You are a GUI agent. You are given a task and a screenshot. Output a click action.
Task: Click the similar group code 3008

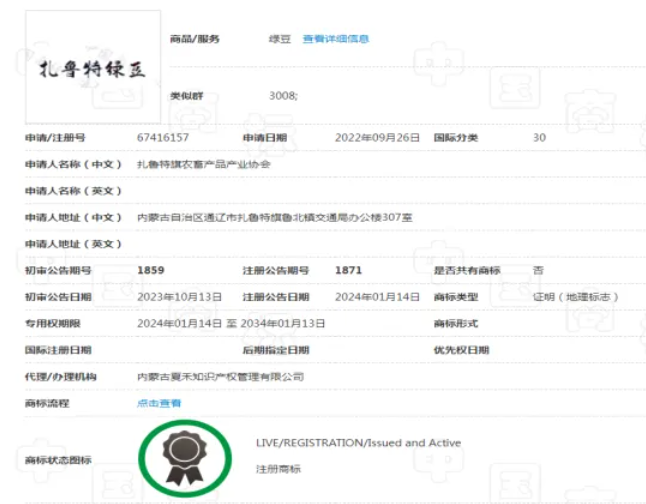click(x=283, y=96)
